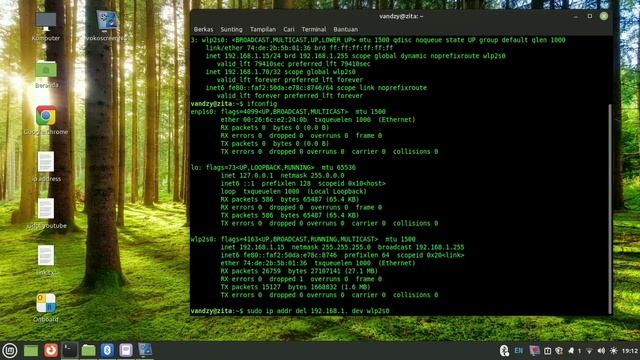Click 'enp1s0: flags=4099' line
Image resolution: width=640 pixels, height=360 pixels.
[288, 111]
